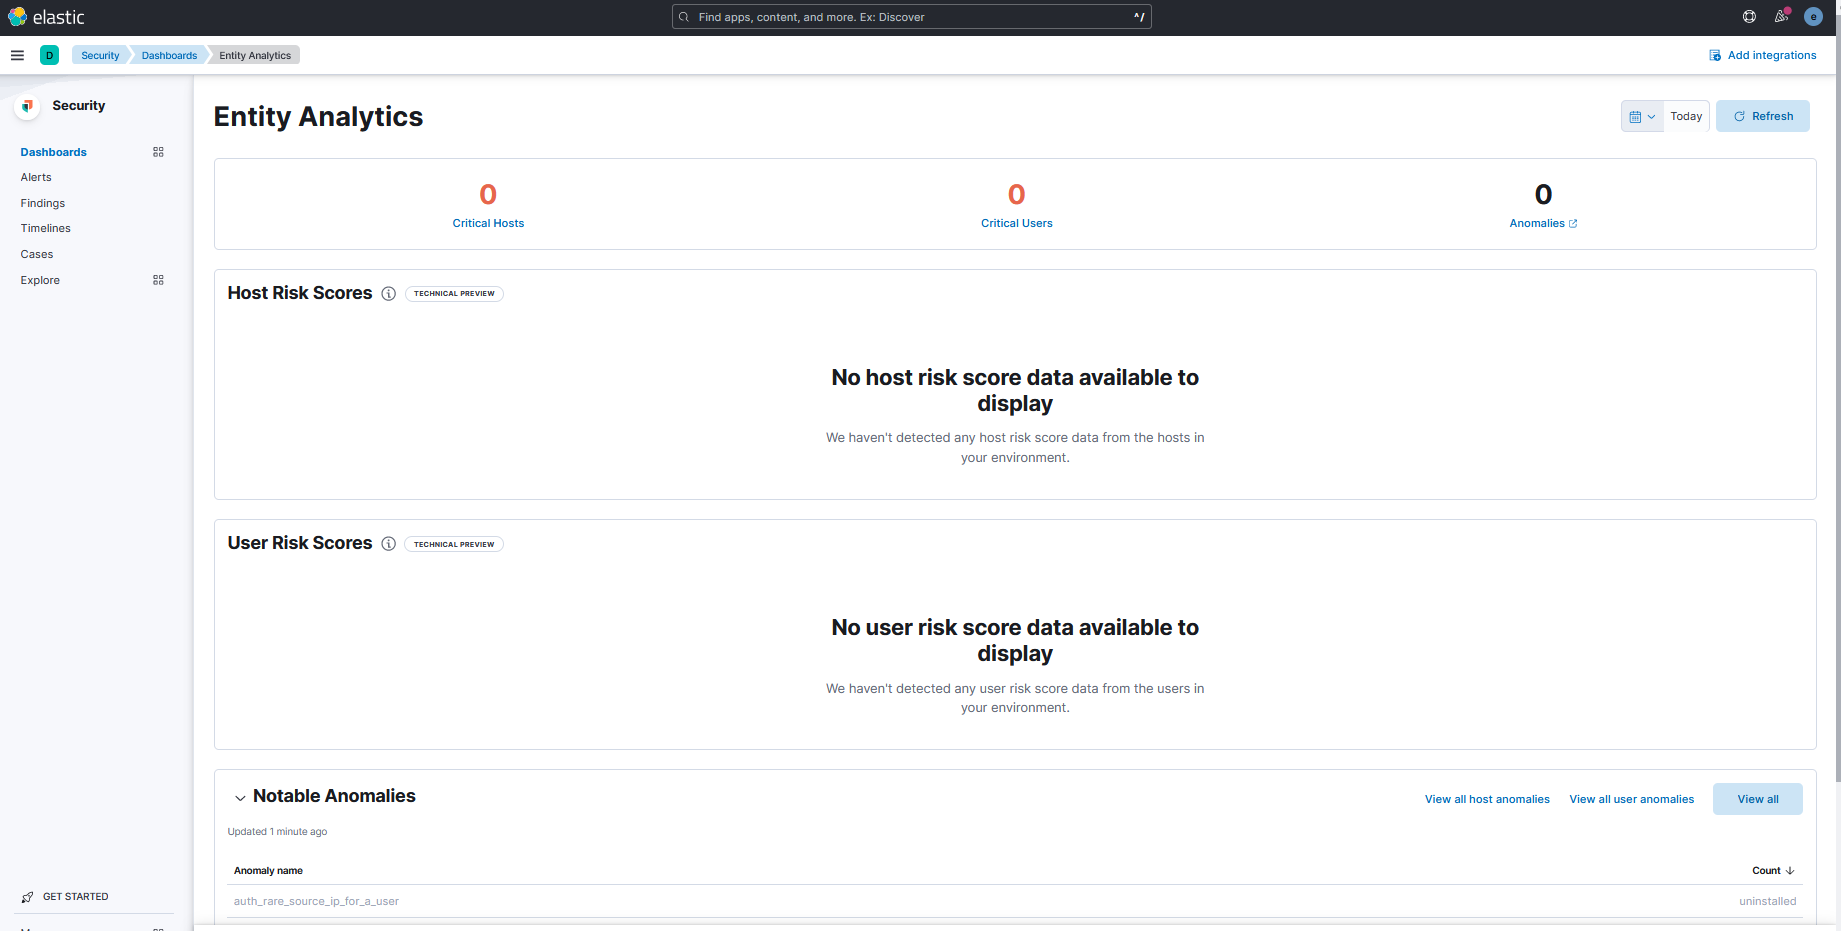Click Add integrations link

pos(1771,56)
